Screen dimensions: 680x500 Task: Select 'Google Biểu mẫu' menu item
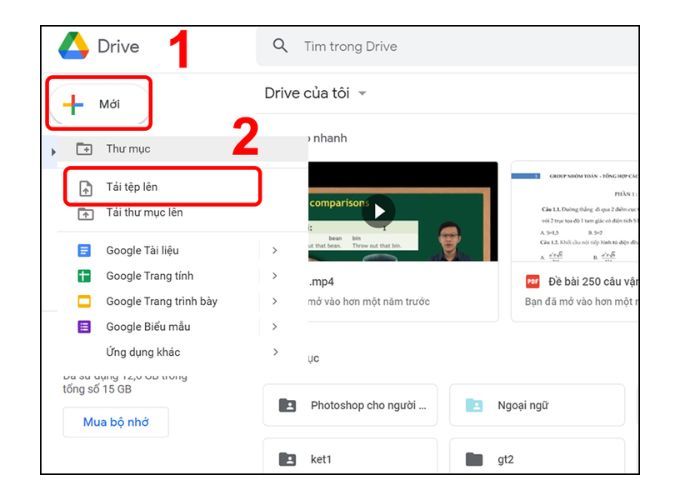[182, 327]
